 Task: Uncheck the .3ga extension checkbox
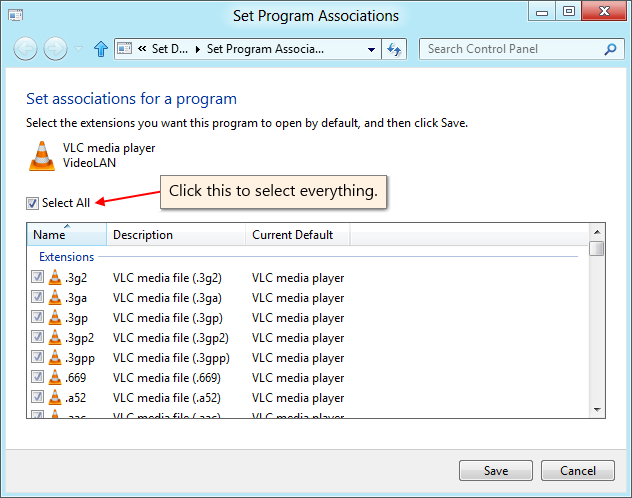point(37,298)
